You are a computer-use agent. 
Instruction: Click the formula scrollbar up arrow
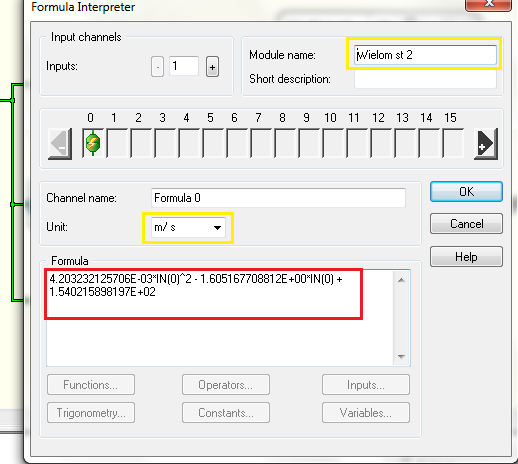(x=401, y=280)
